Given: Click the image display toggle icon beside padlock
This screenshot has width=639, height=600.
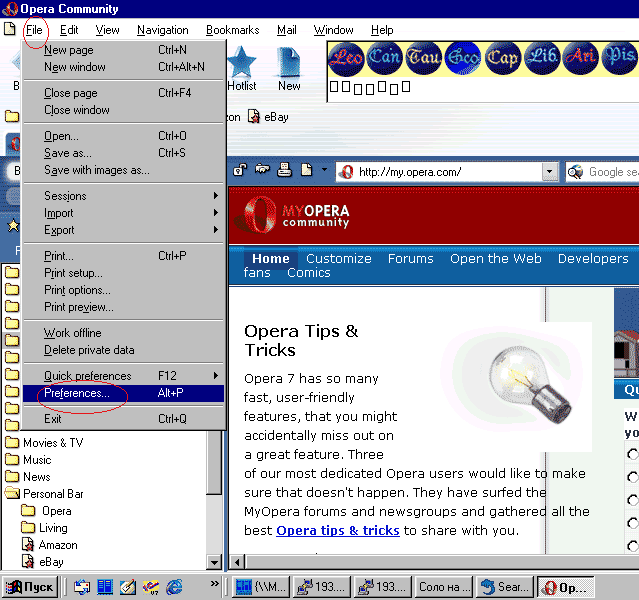Looking at the screenshot, I should coord(262,169).
